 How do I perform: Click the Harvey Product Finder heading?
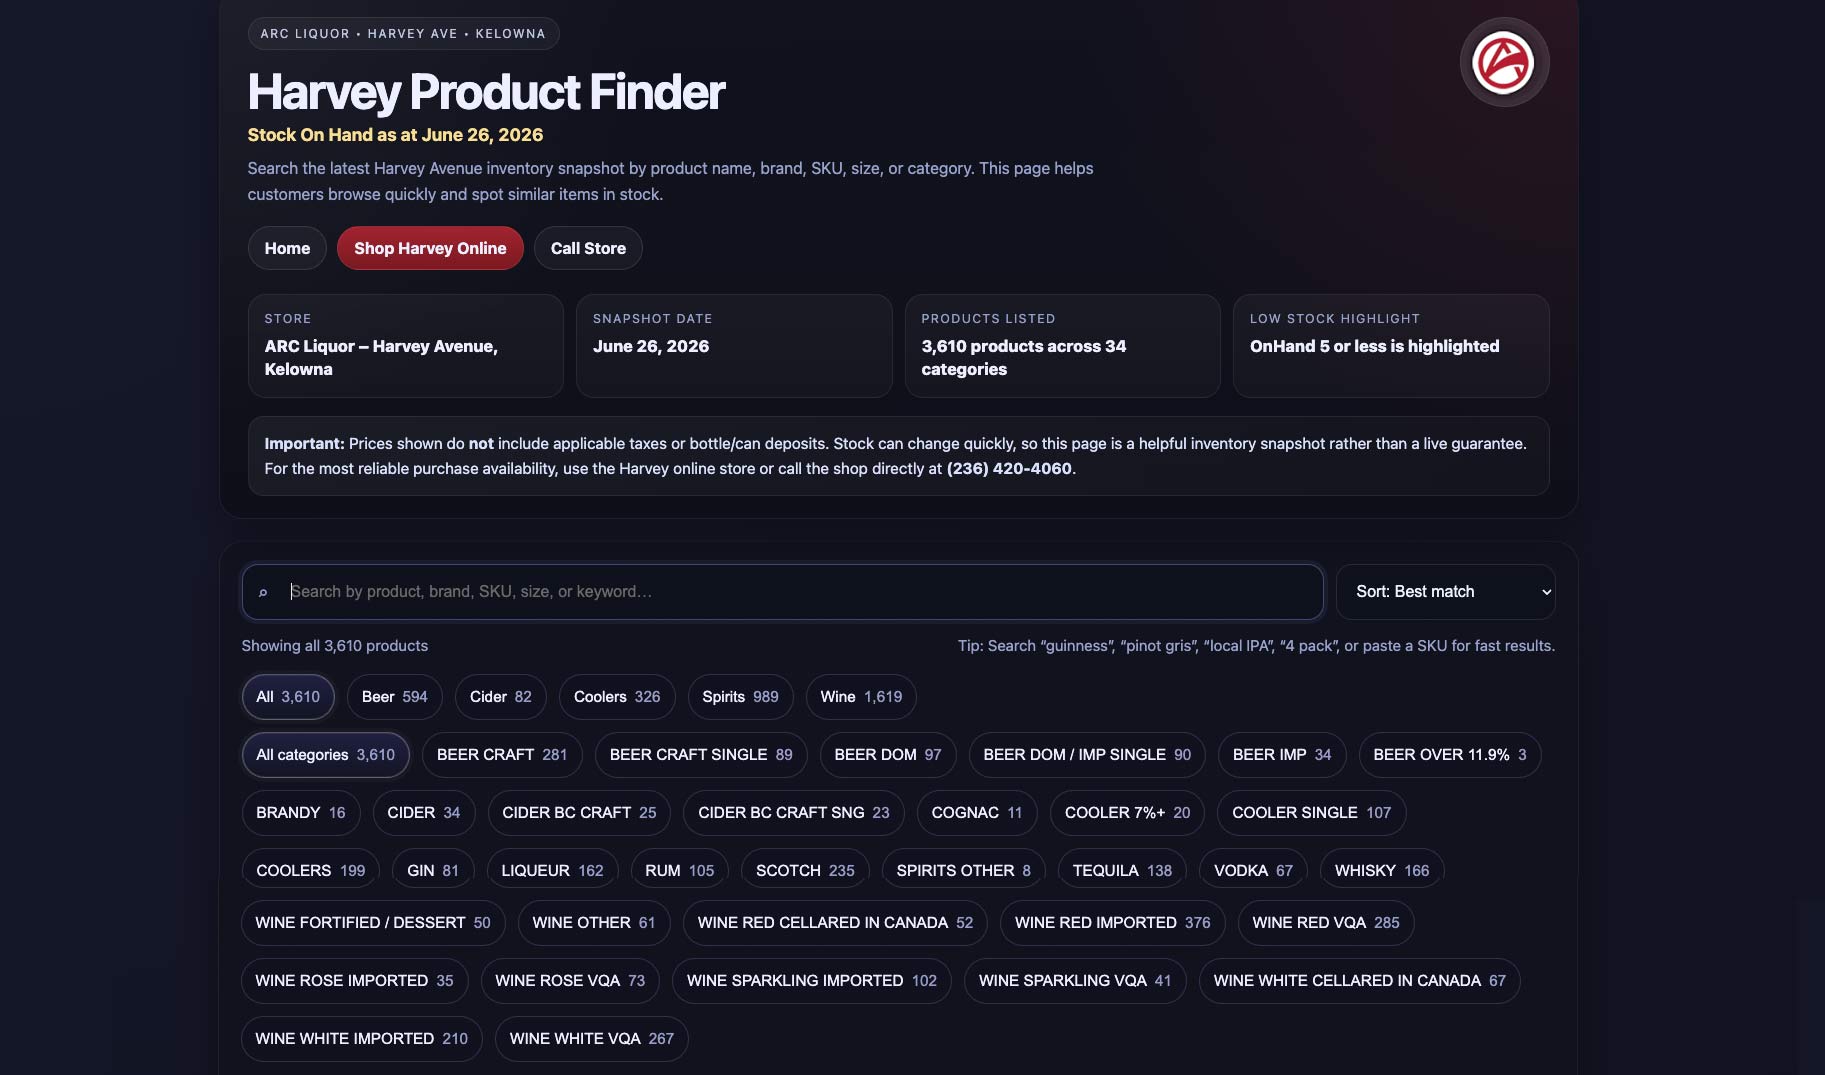coord(486,92)
